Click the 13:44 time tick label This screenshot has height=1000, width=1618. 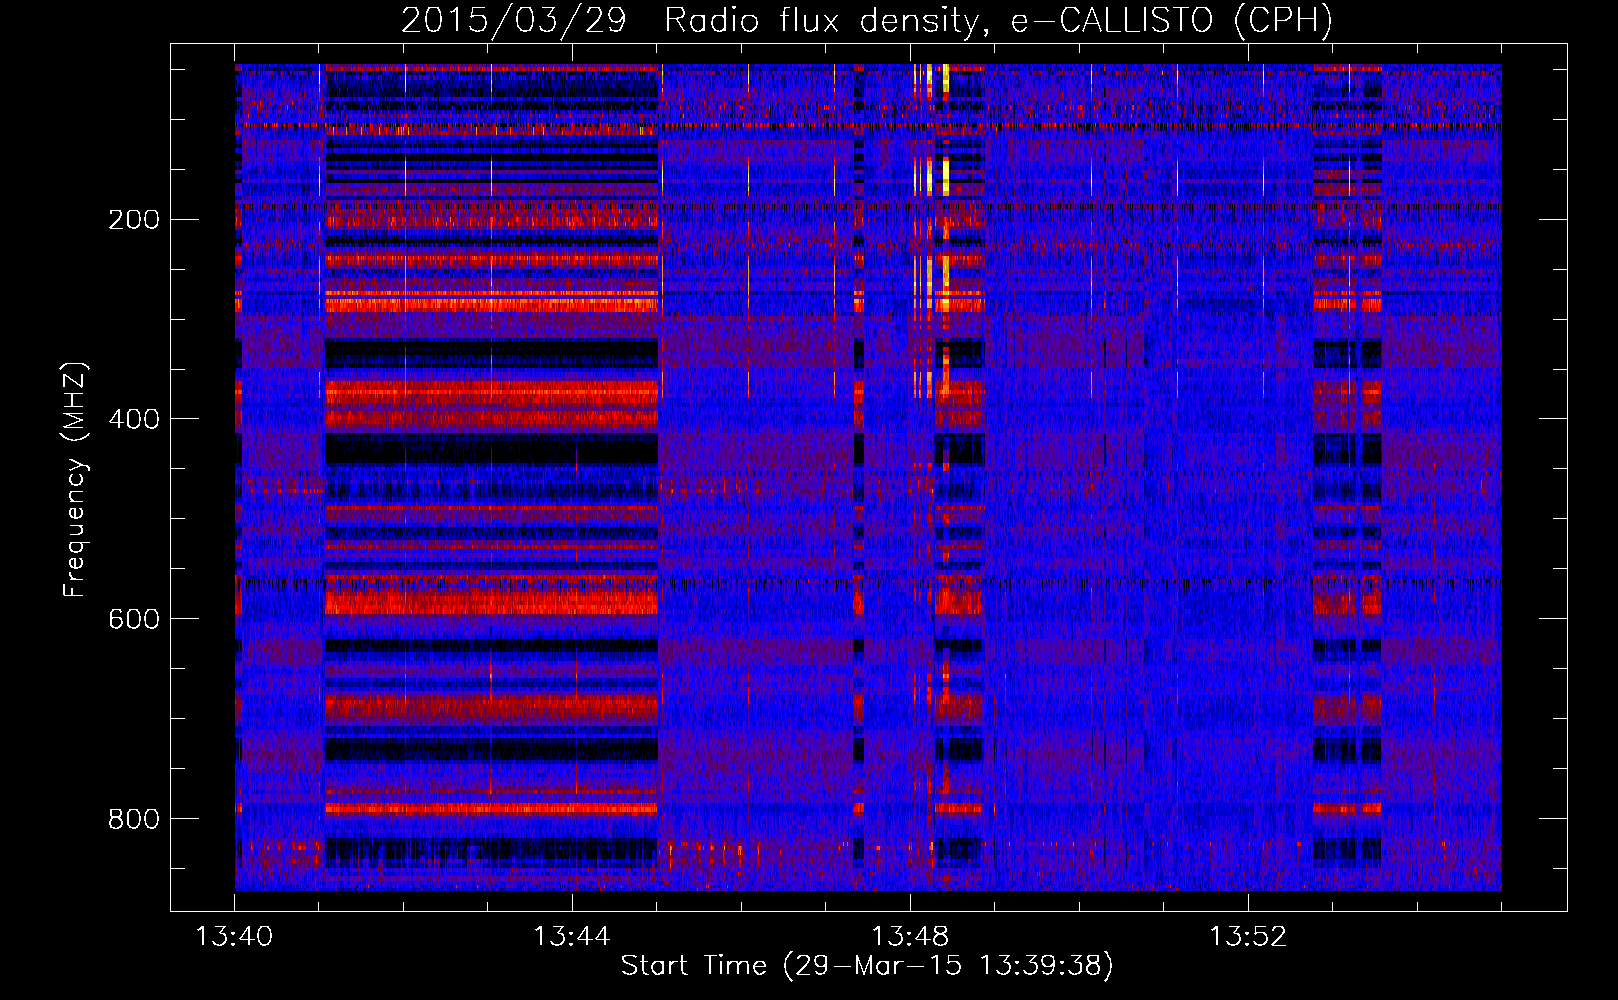pos(572,937)
